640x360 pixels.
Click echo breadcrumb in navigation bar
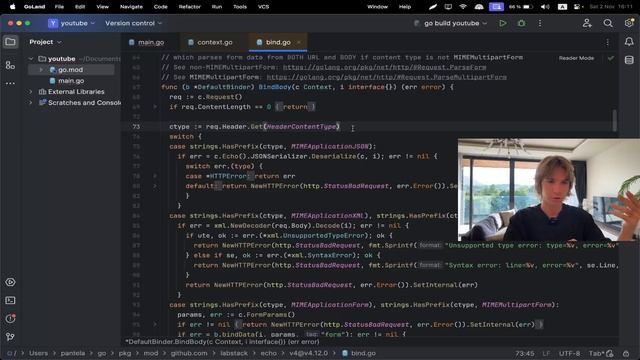click(268, 353)
